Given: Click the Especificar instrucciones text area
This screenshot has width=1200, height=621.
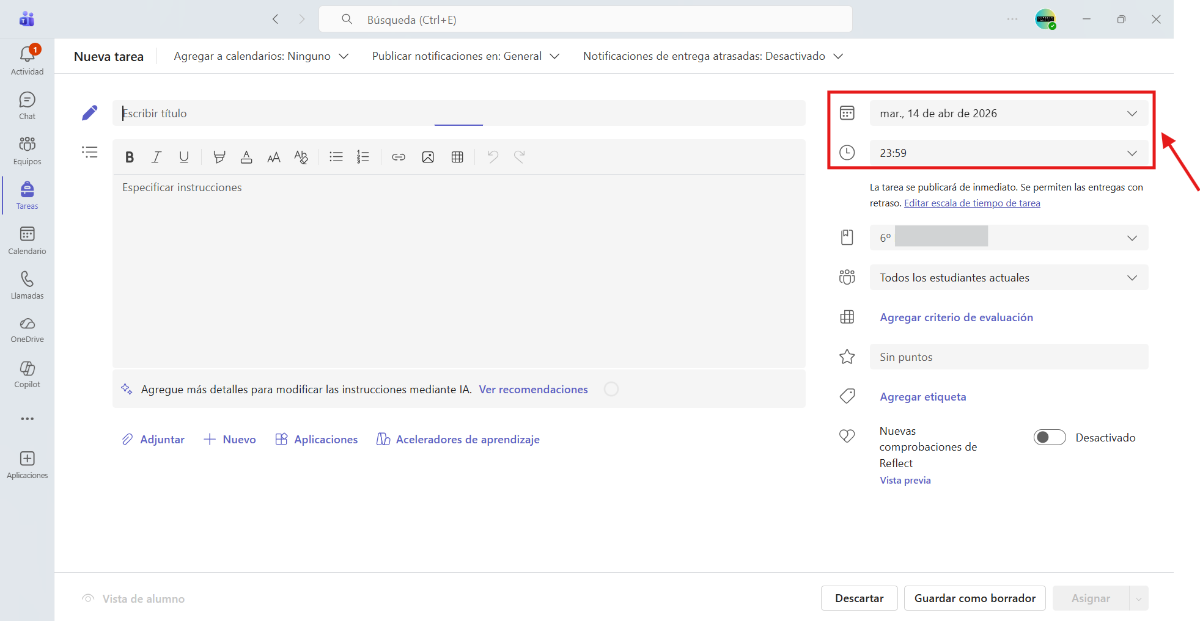Looking at the screenshot, I should point(459,270).
